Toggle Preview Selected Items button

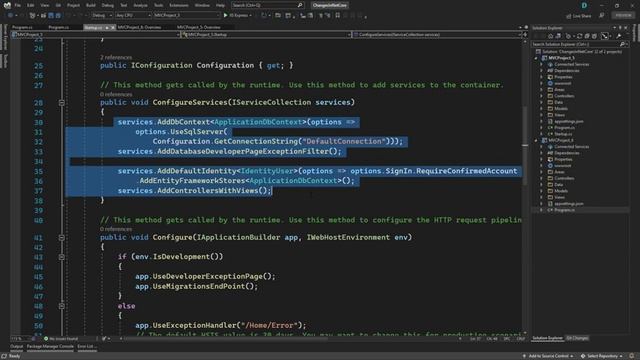(x=605, y=36)
